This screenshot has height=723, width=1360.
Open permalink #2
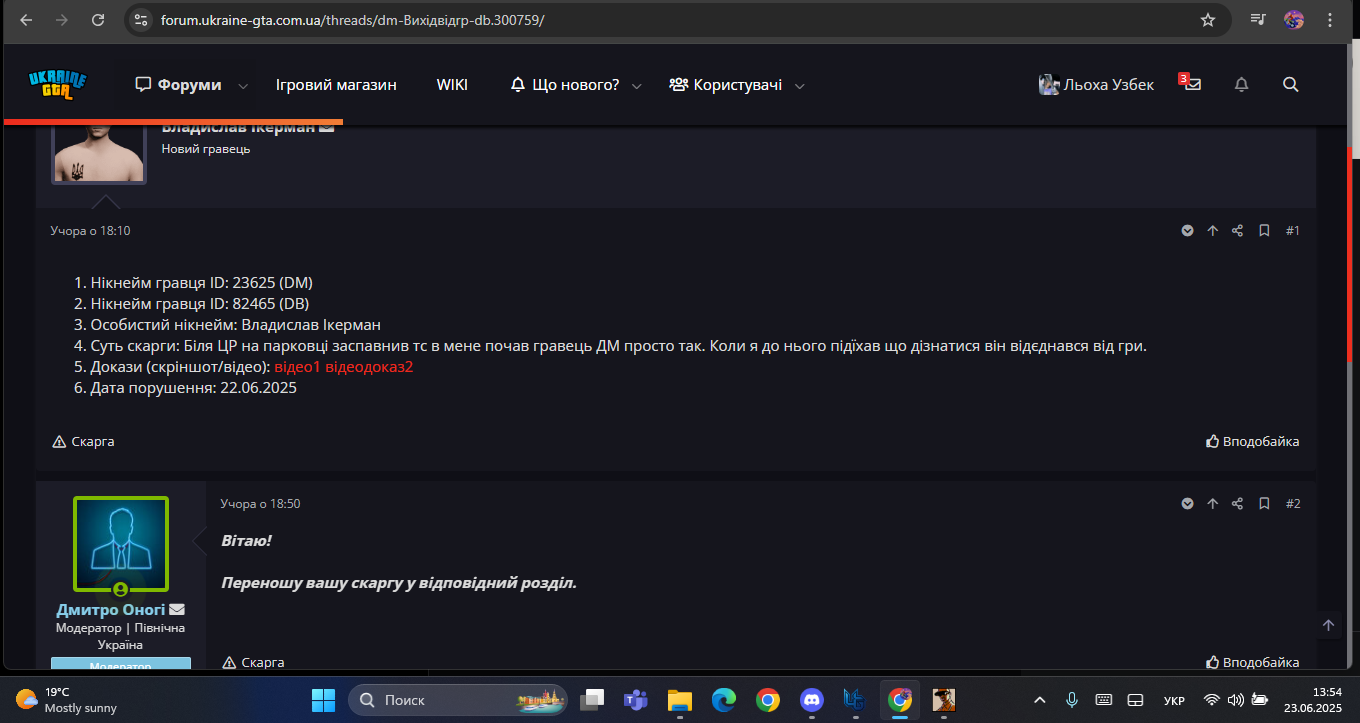1292,504
